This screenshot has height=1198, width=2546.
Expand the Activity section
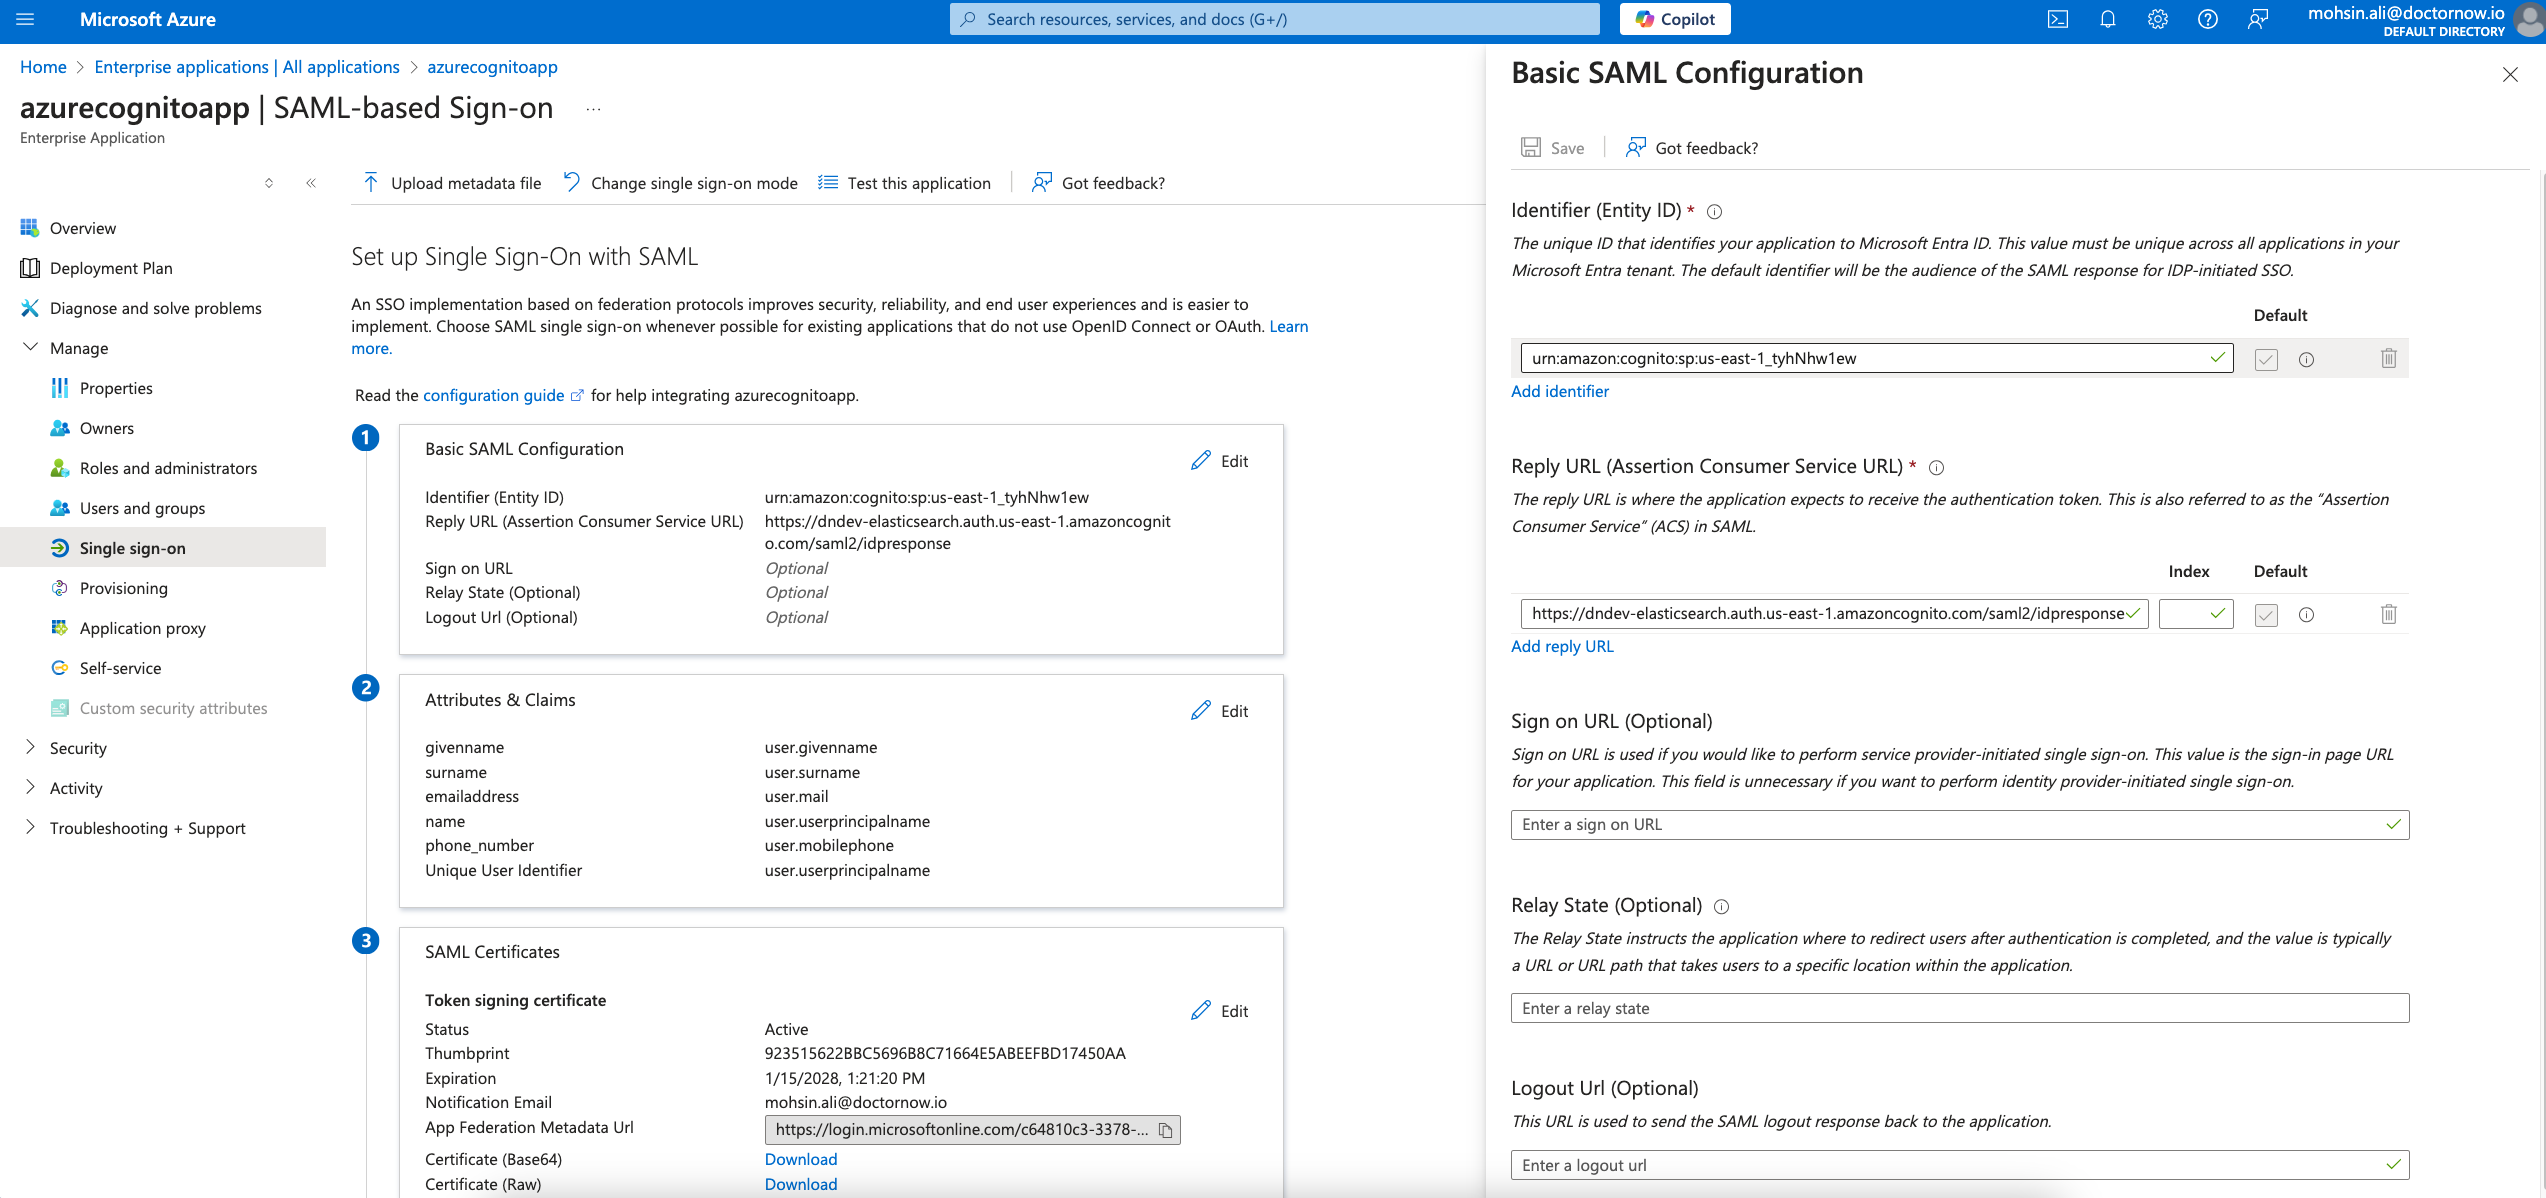(31, 788)
